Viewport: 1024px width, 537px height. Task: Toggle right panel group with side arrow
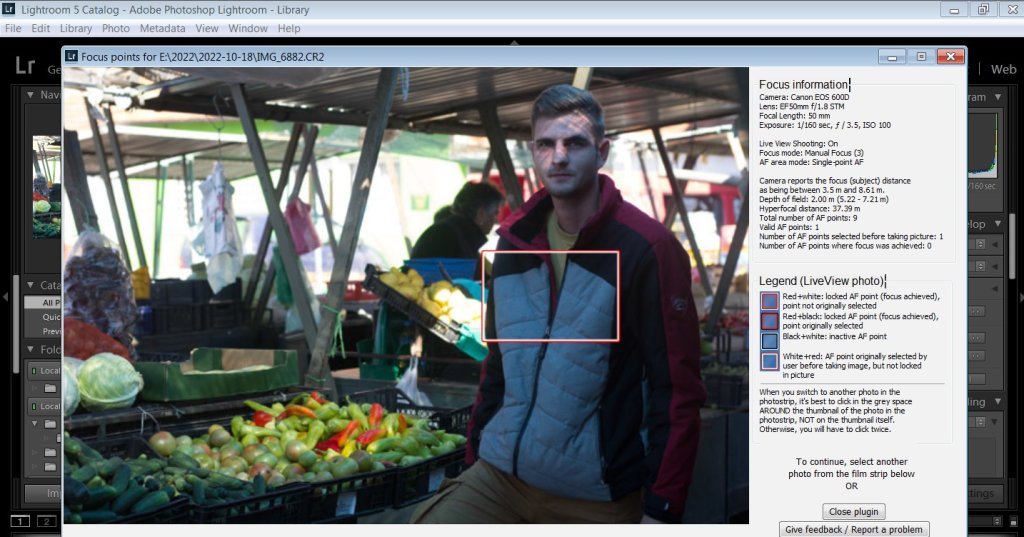coord(1019,297)
